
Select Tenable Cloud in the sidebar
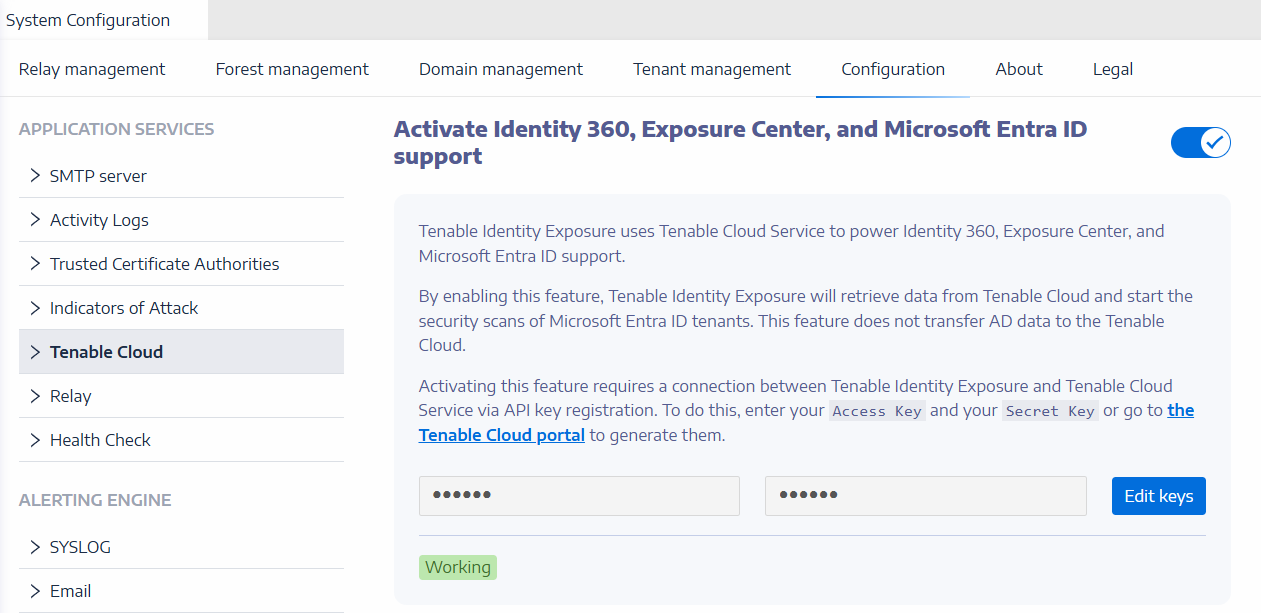181,352
